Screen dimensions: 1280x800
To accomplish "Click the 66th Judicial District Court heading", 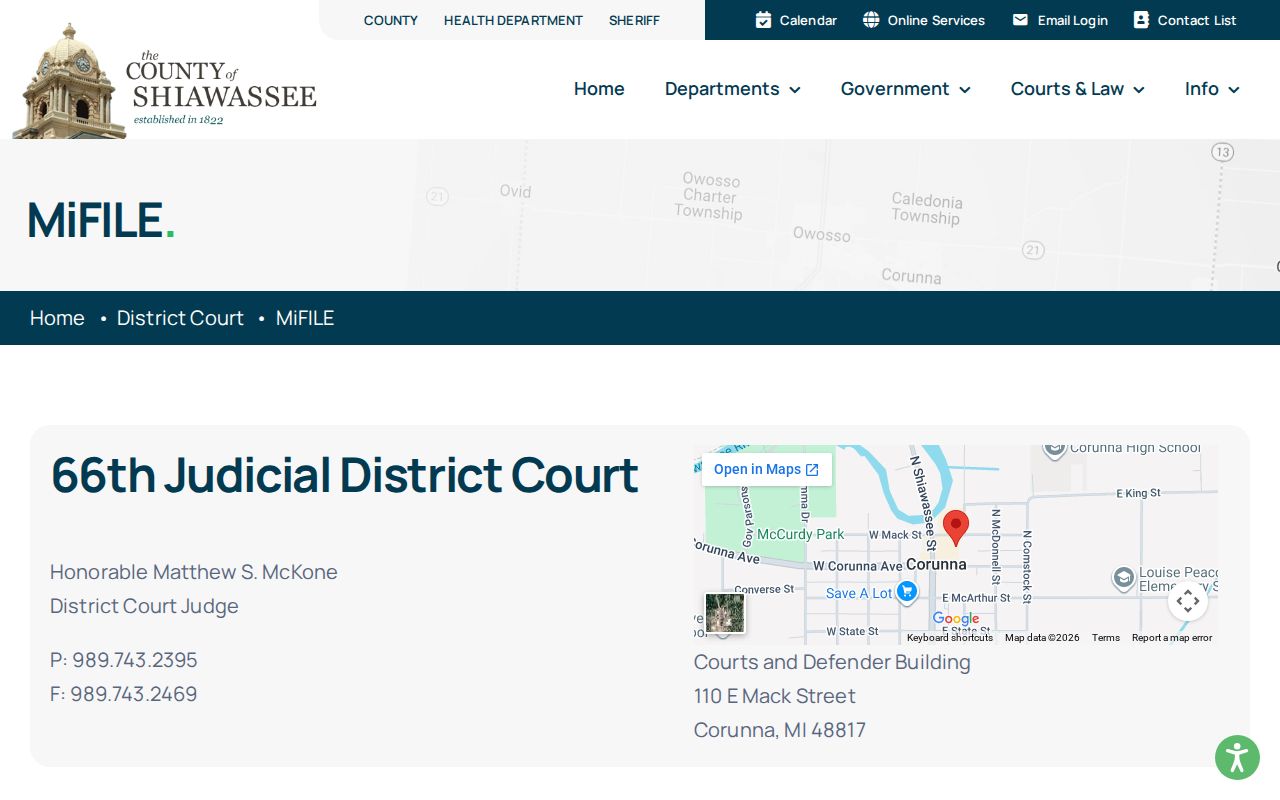I will 345,475.
